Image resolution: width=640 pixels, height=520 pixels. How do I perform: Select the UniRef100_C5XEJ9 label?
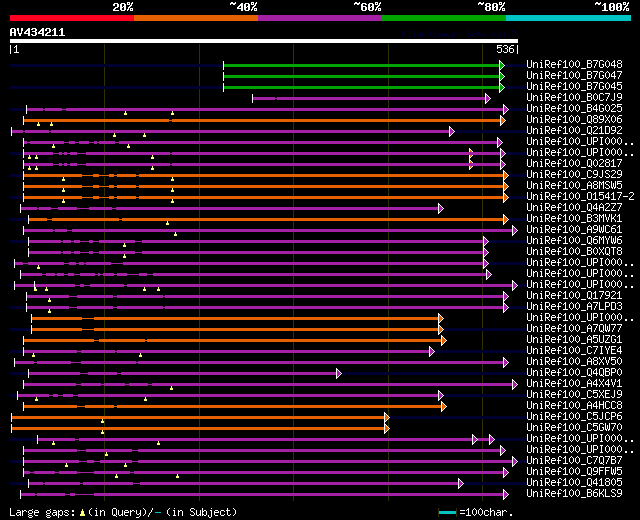tap(574, 395)
